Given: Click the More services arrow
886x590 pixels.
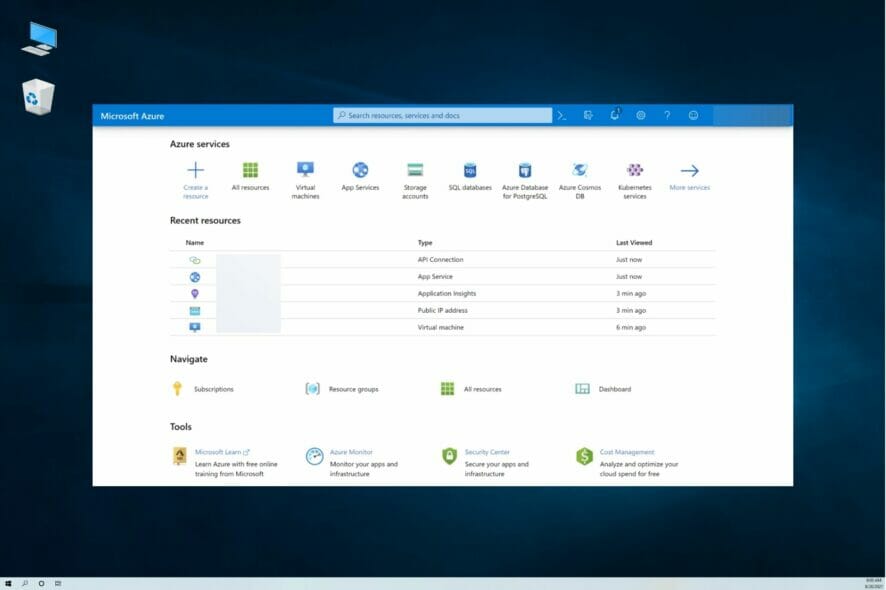Looking at the screenshot, I should tap(689, 171).
